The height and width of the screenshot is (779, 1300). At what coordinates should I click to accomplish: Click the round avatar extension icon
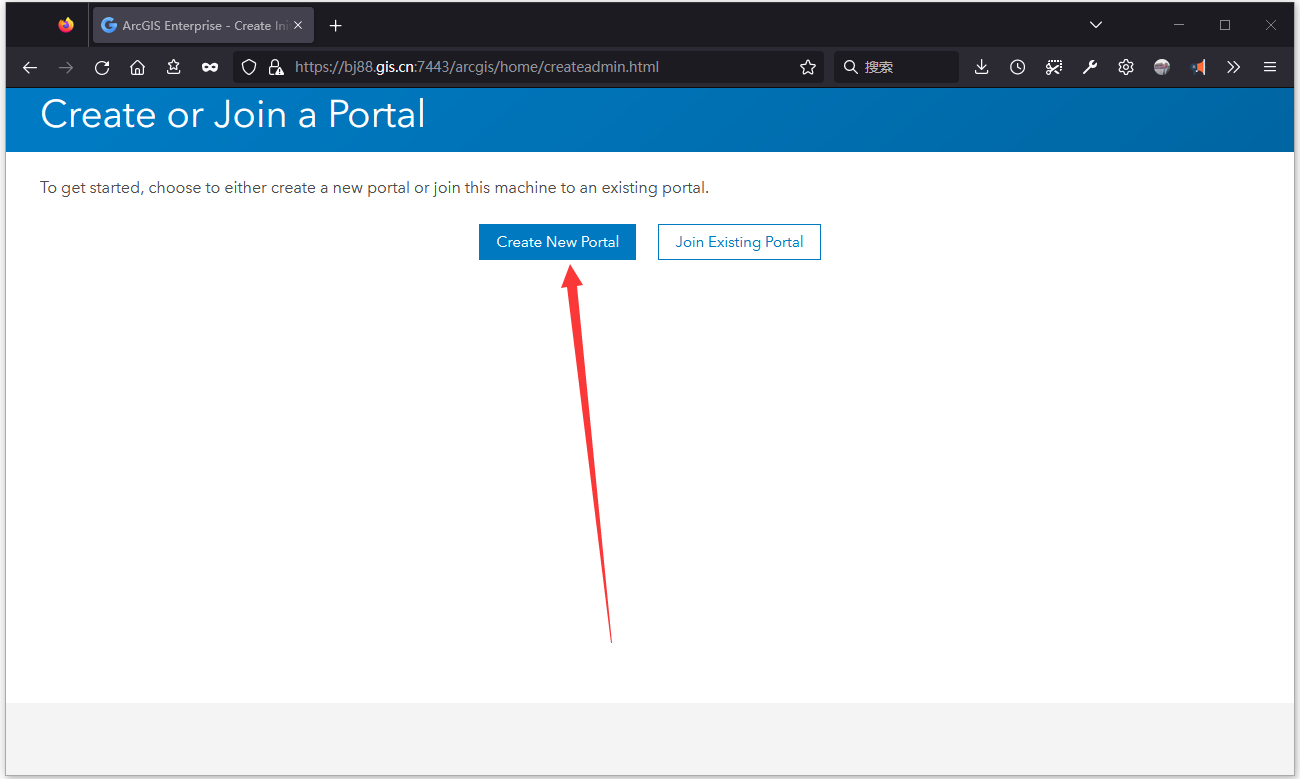(x=1162, y=67)
